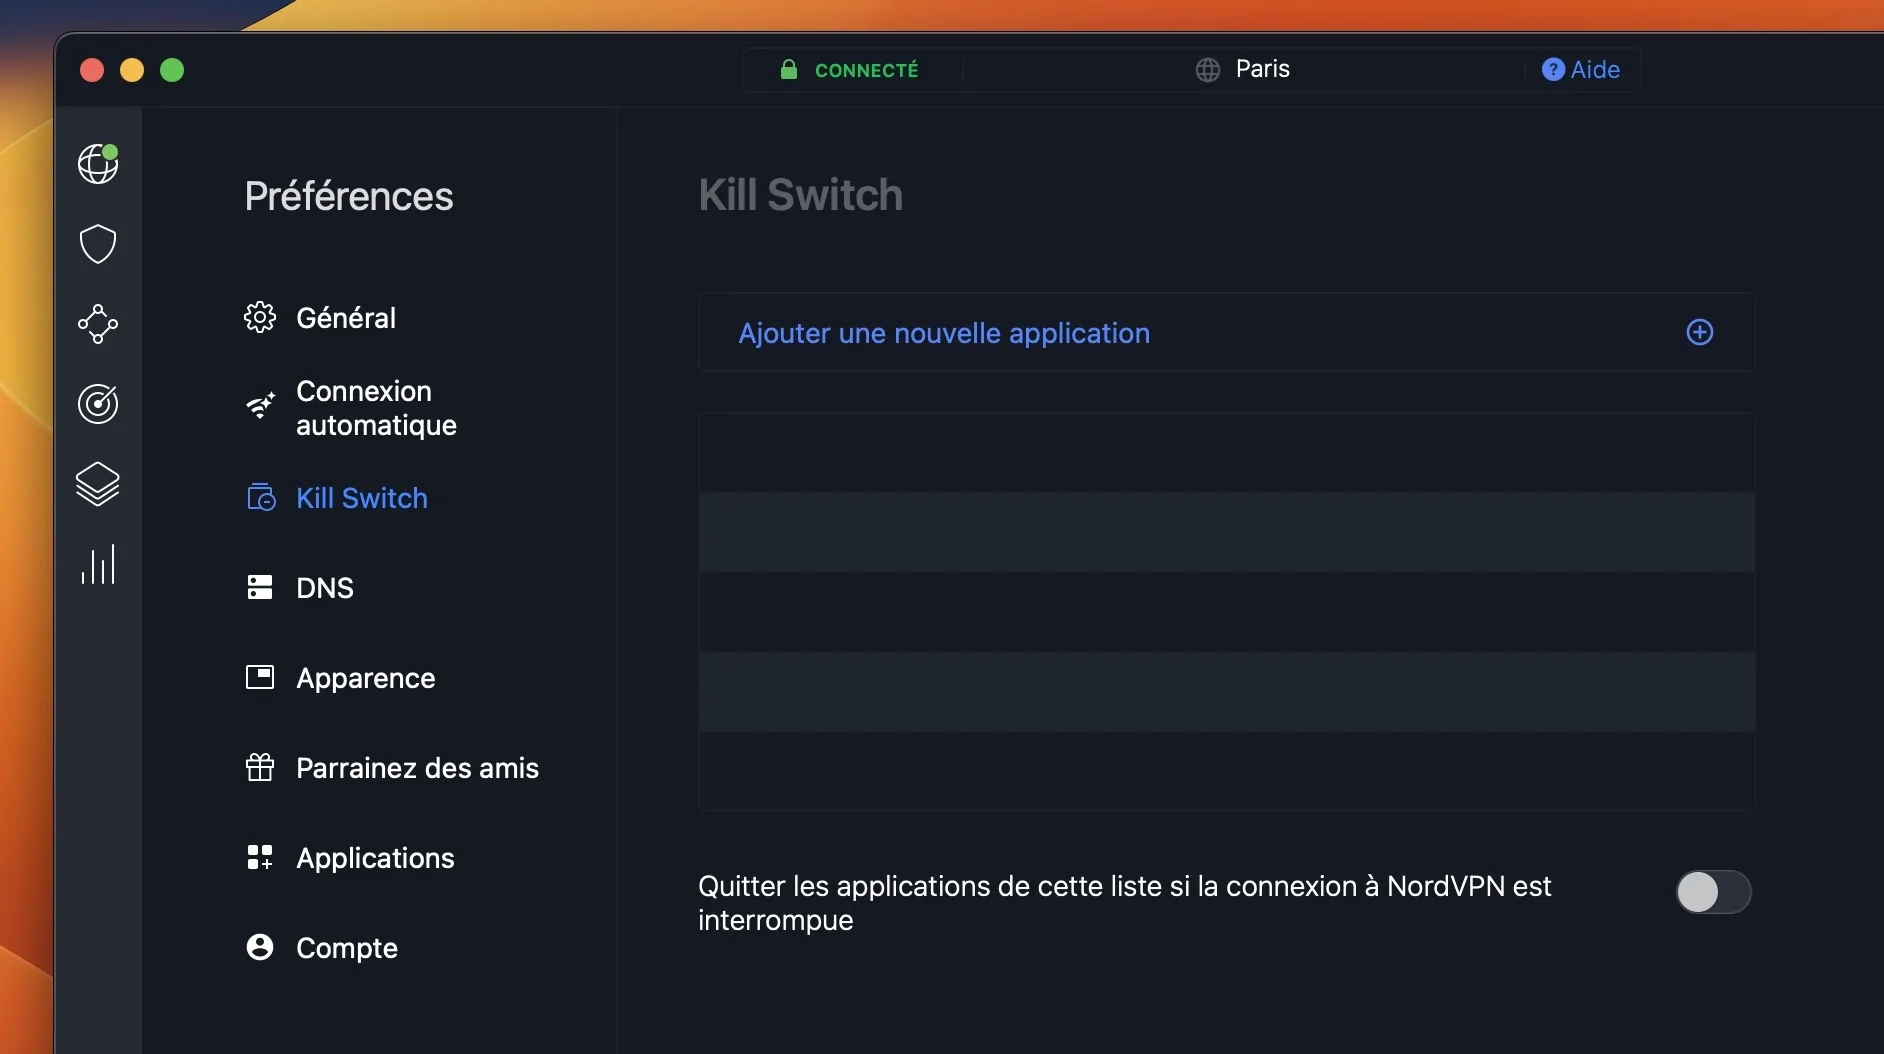
Task: Open Parrainez des amis section
Action: pyautogui.click(x=417, y=768)
